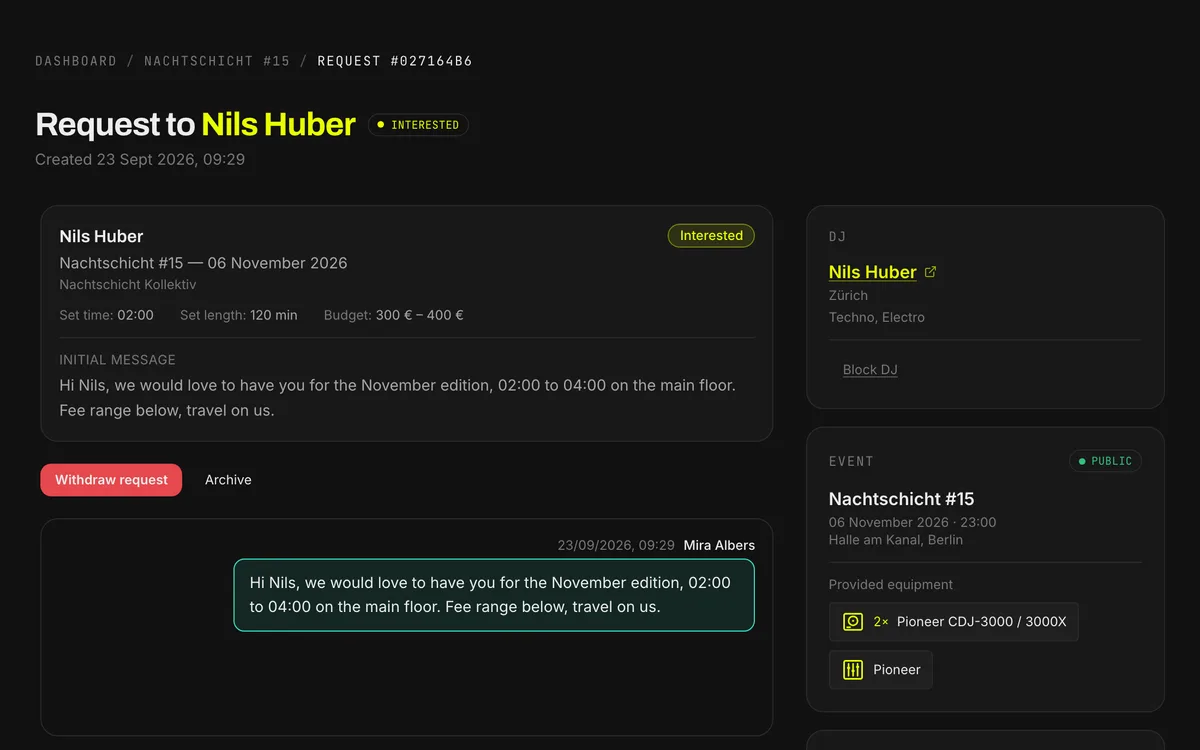Click sender name Mira Albers
The height and width of the screenshot is (750, 1200).
click(719, 545)
